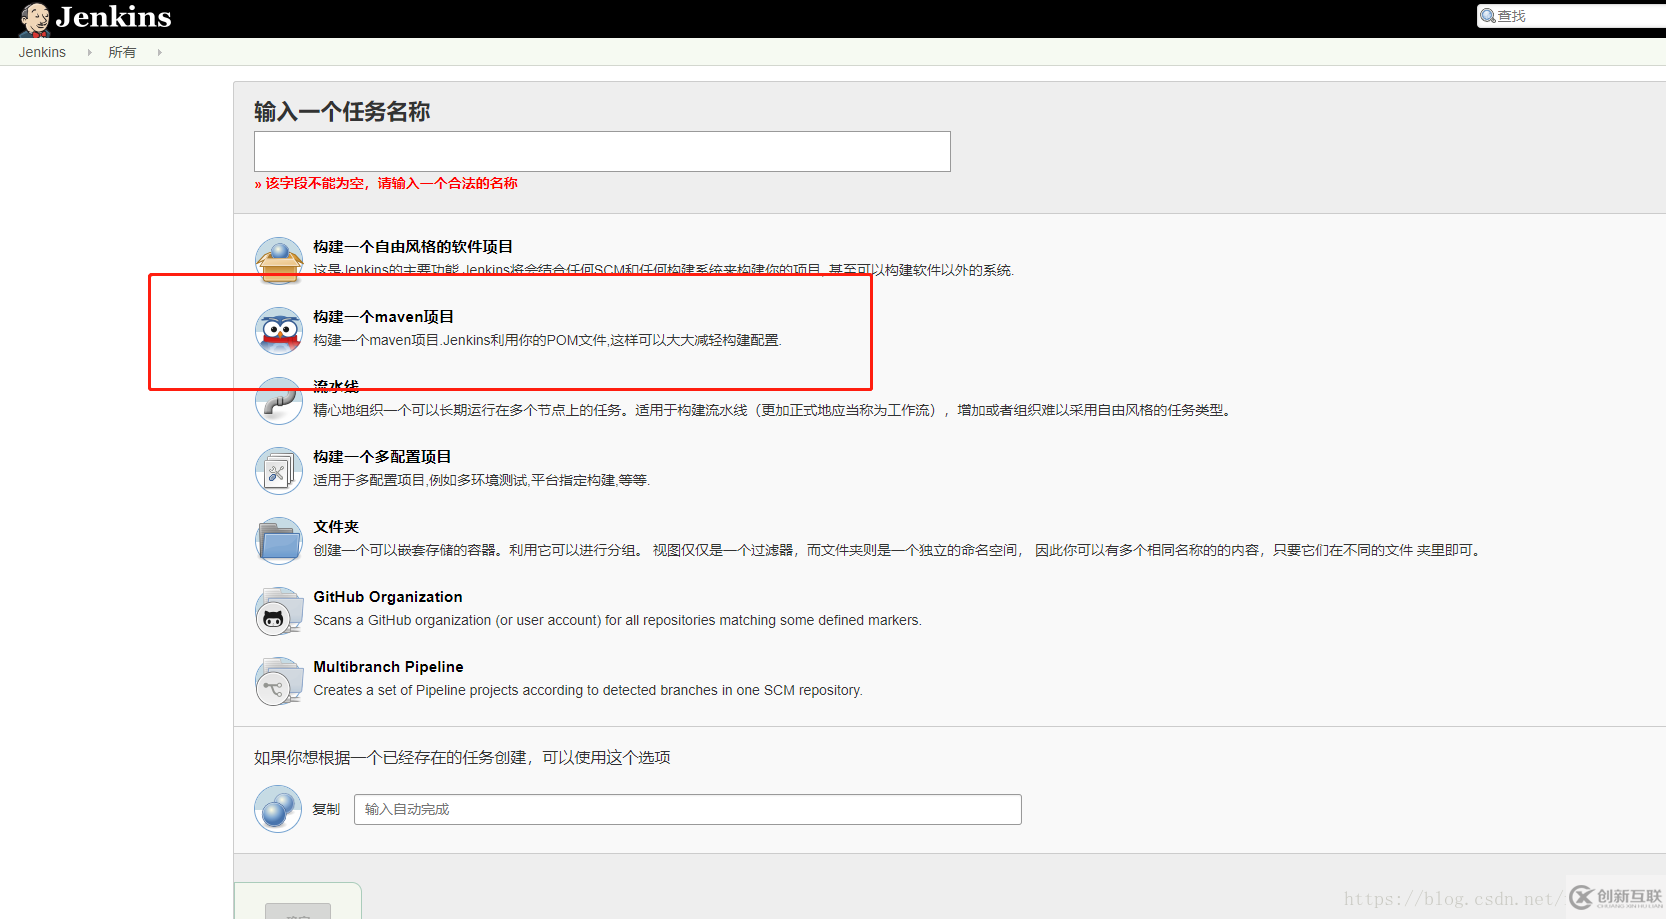Click the empty task name input box
The image size is (1666, 919).
click(601, 151)
